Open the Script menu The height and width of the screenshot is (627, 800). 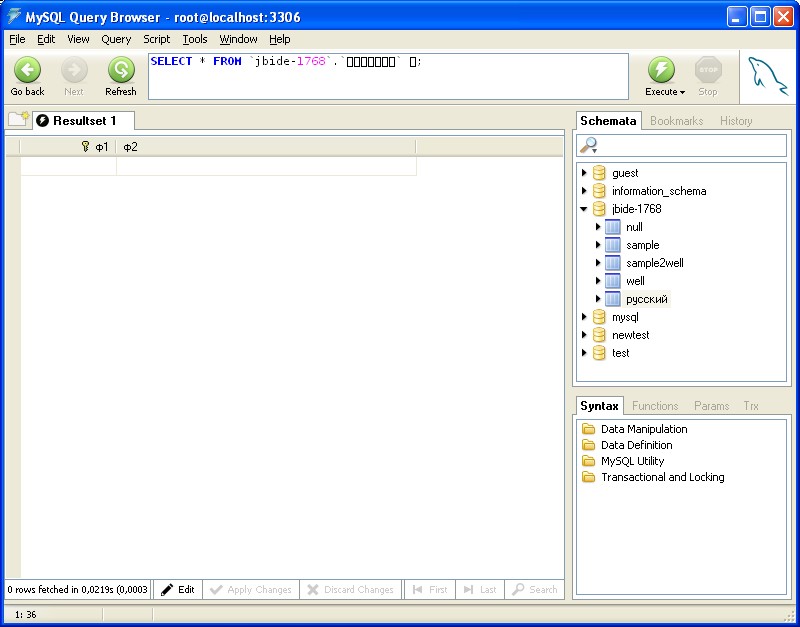point(156,39)
